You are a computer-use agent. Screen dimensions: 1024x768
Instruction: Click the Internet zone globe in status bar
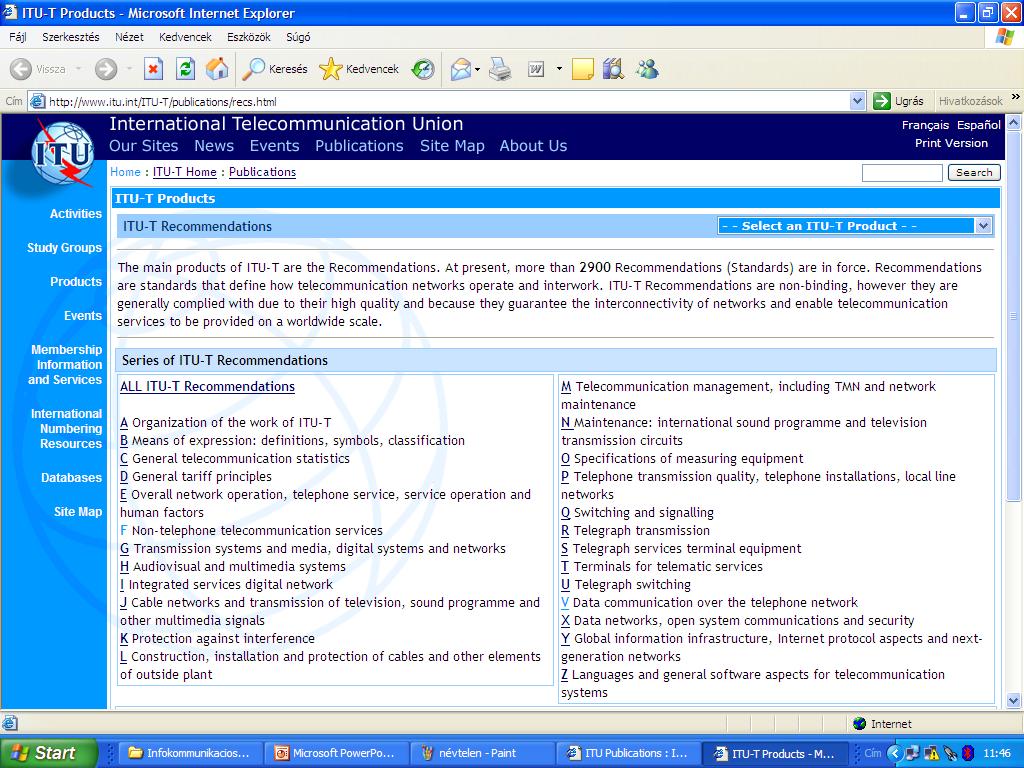(x=860, y=724)
